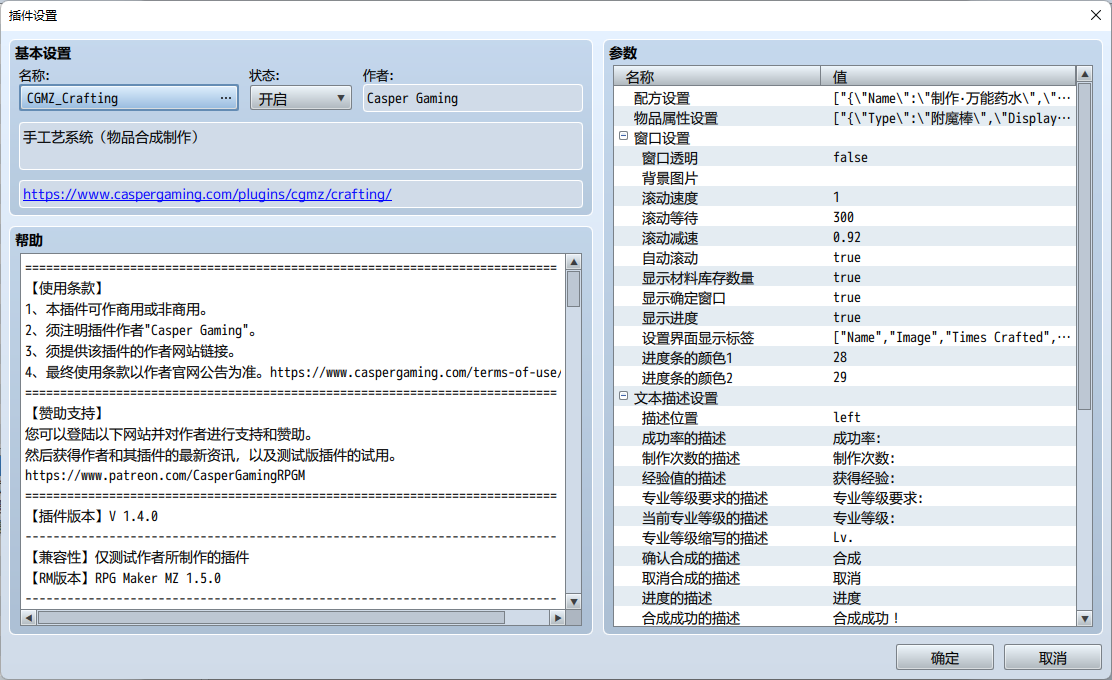Image resolution: width=1112 pixels, height=680 pixels.
Task: Click the 【插件版本】V 1.4.0 help line
Action: (92, 516)
